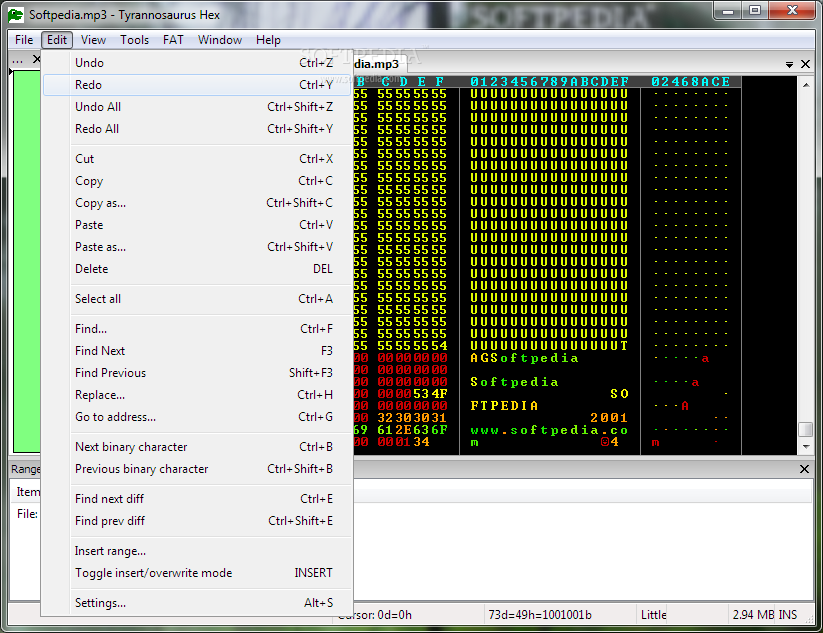Image resolution: width=823 pixels, height=633 pixels.
Task: Choose the plain Copy menu entry
Action: point(197,181)
